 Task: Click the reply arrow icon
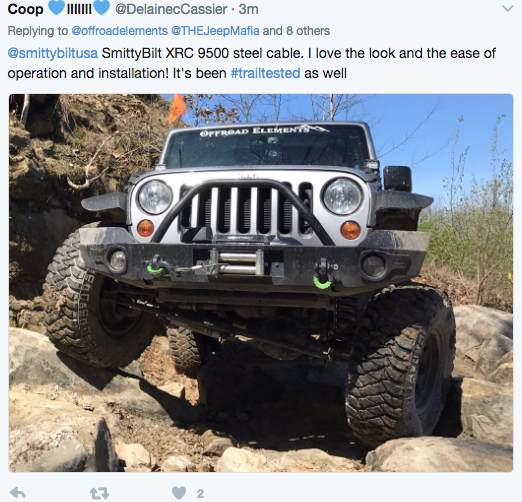(18, 493)
